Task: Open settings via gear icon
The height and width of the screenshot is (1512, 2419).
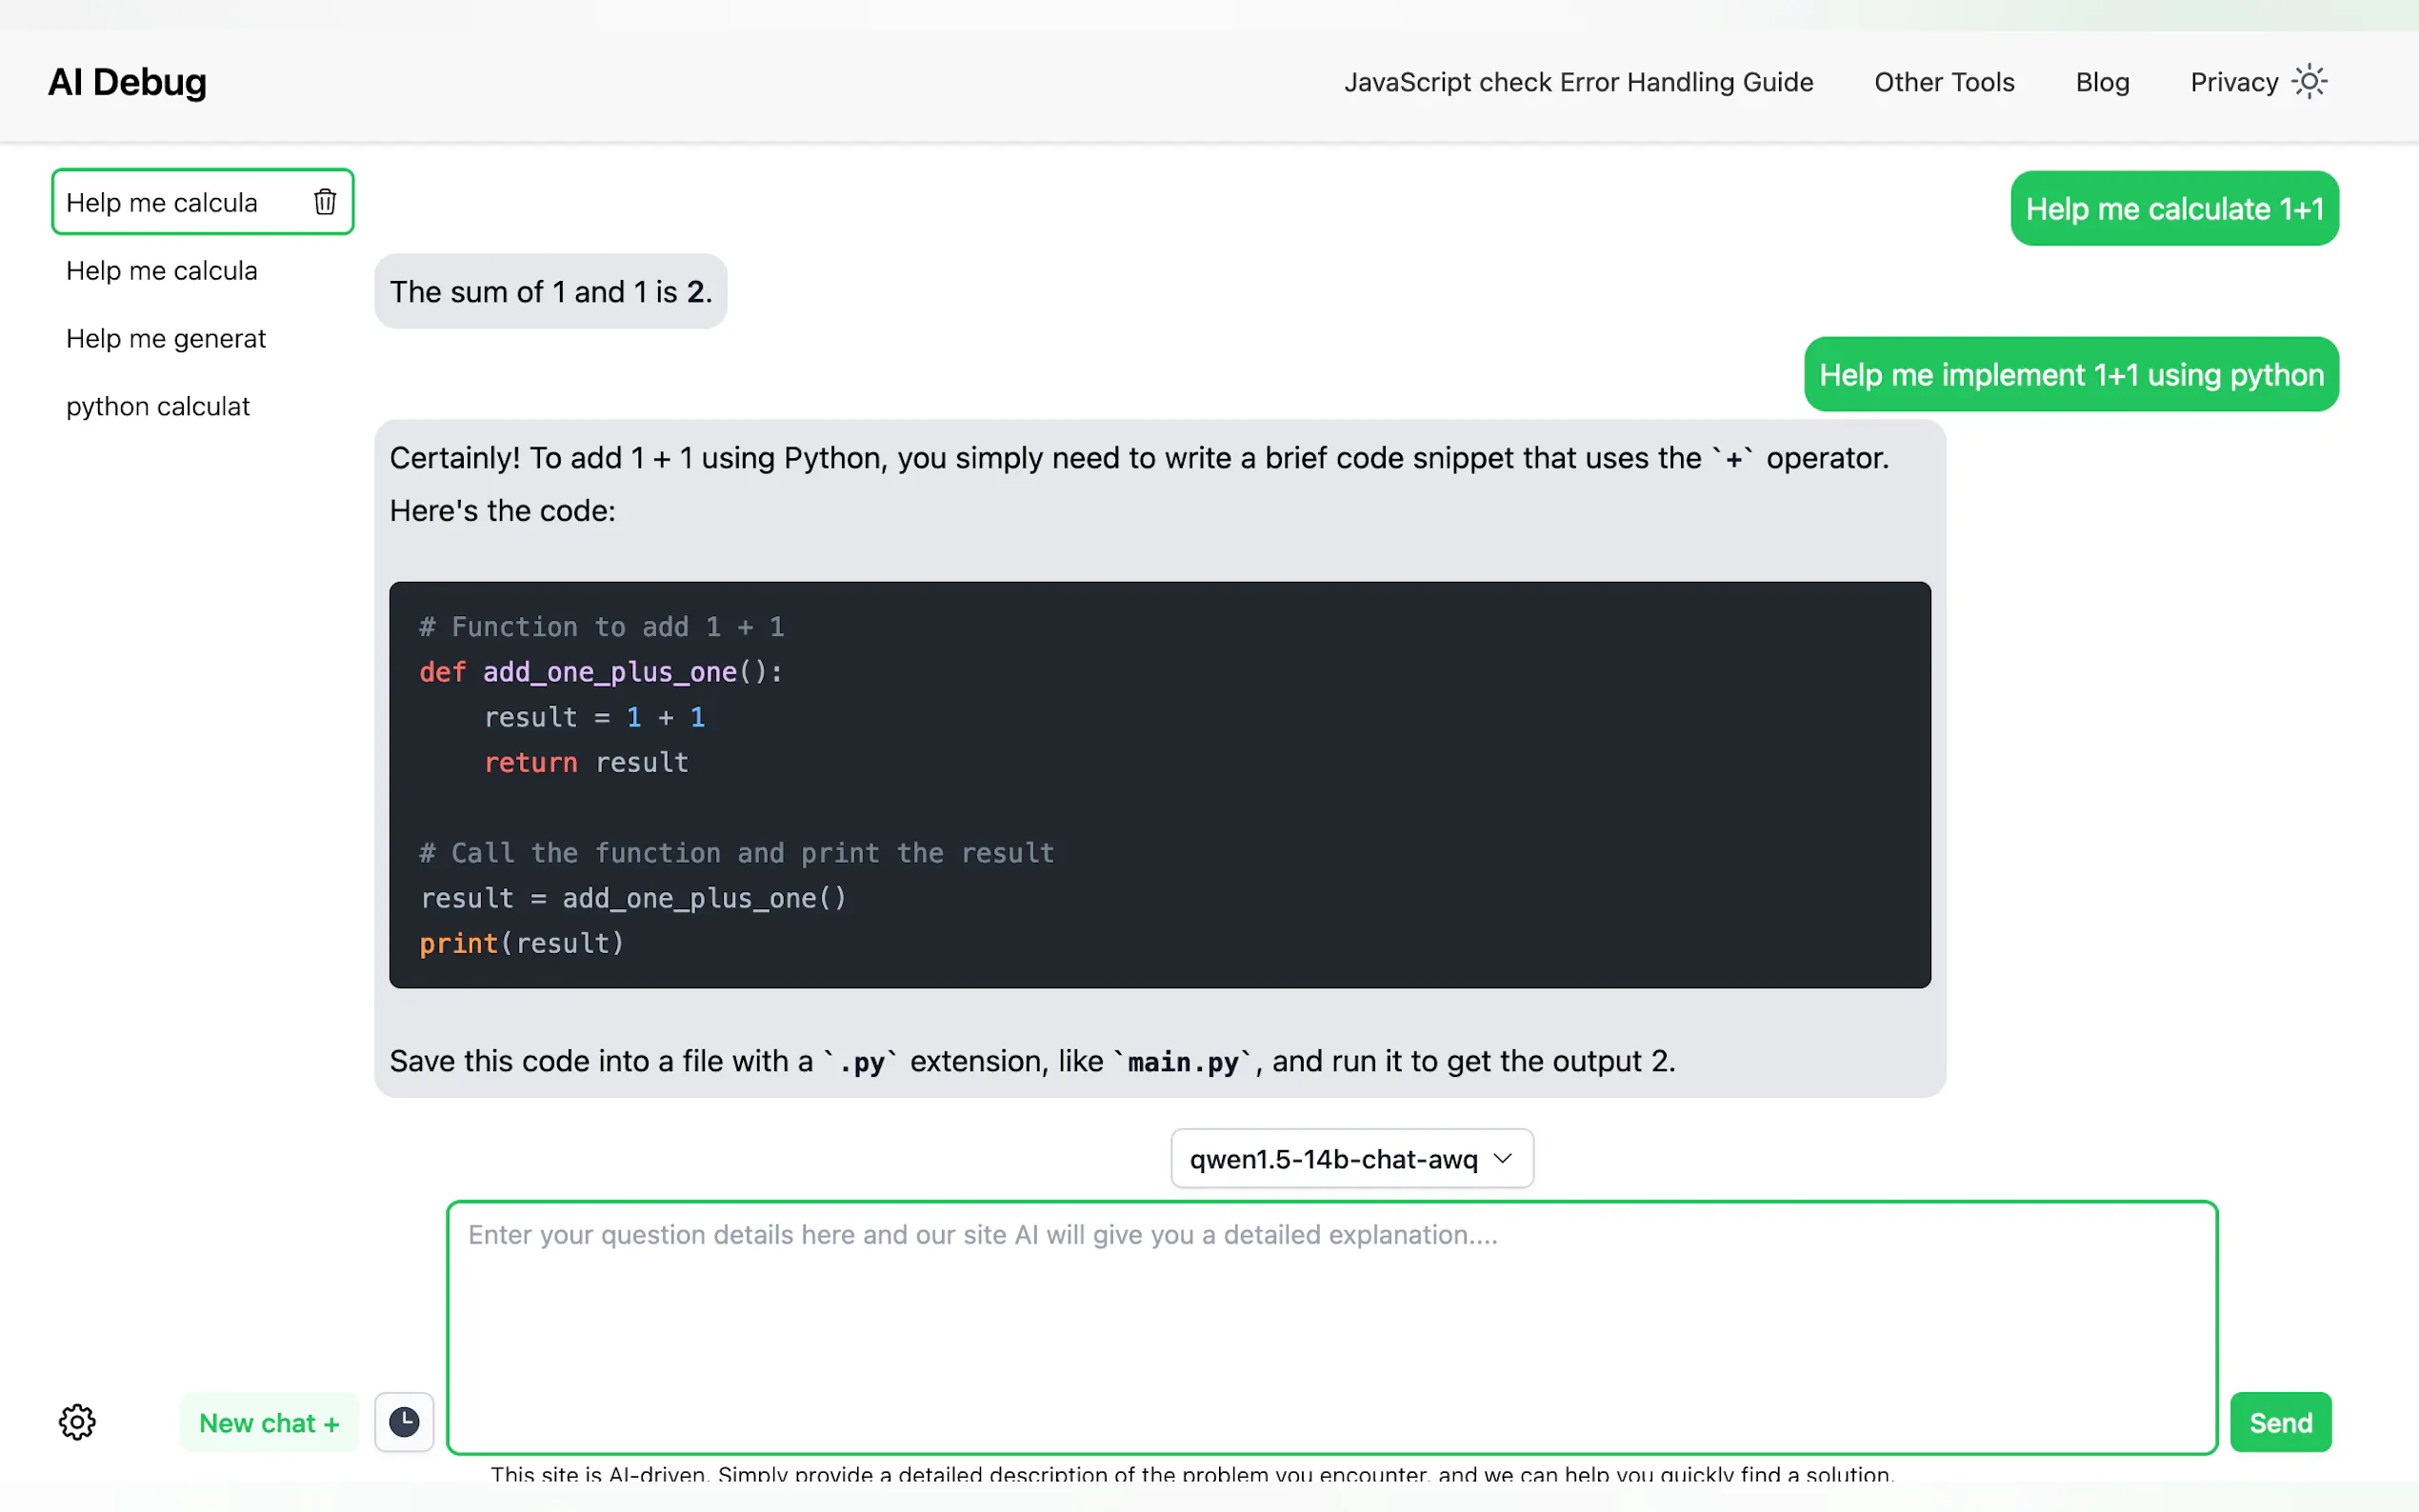Action: click(x=77, y=1421)
